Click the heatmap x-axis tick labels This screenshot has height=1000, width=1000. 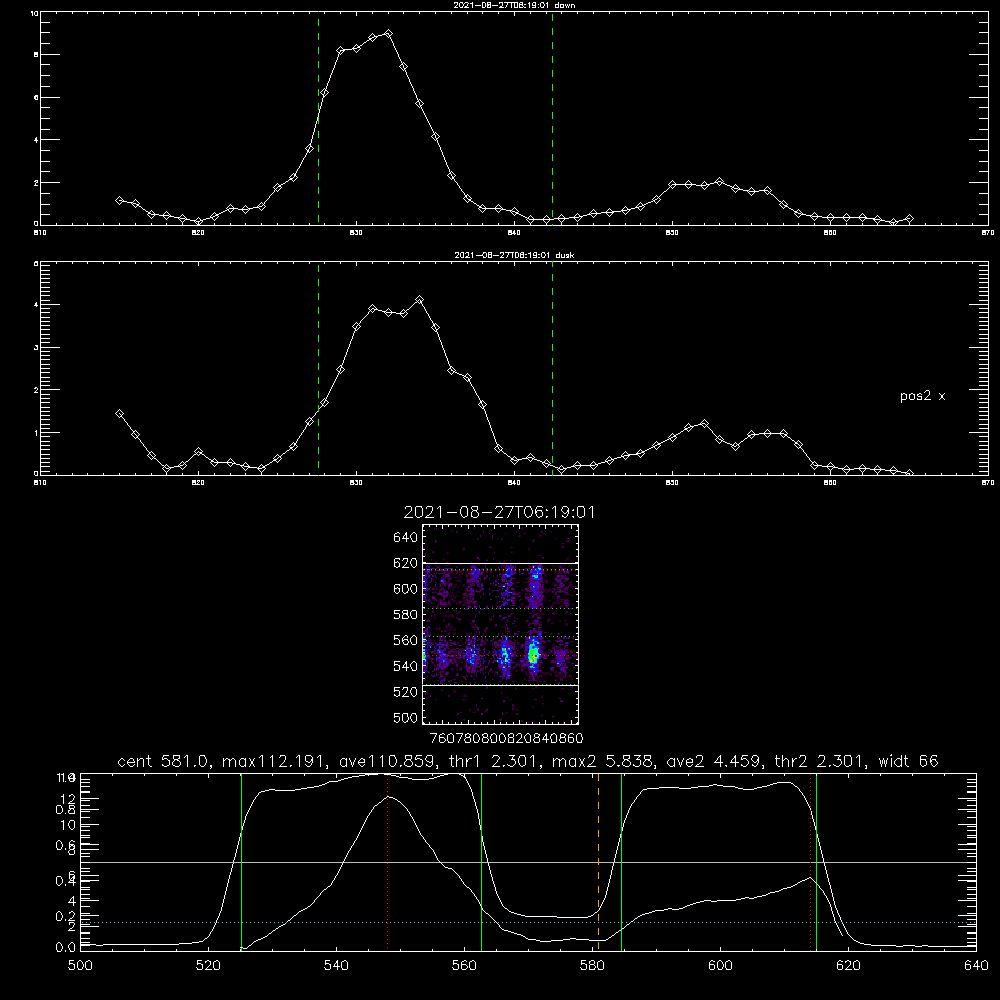click(x=506, y=738)
